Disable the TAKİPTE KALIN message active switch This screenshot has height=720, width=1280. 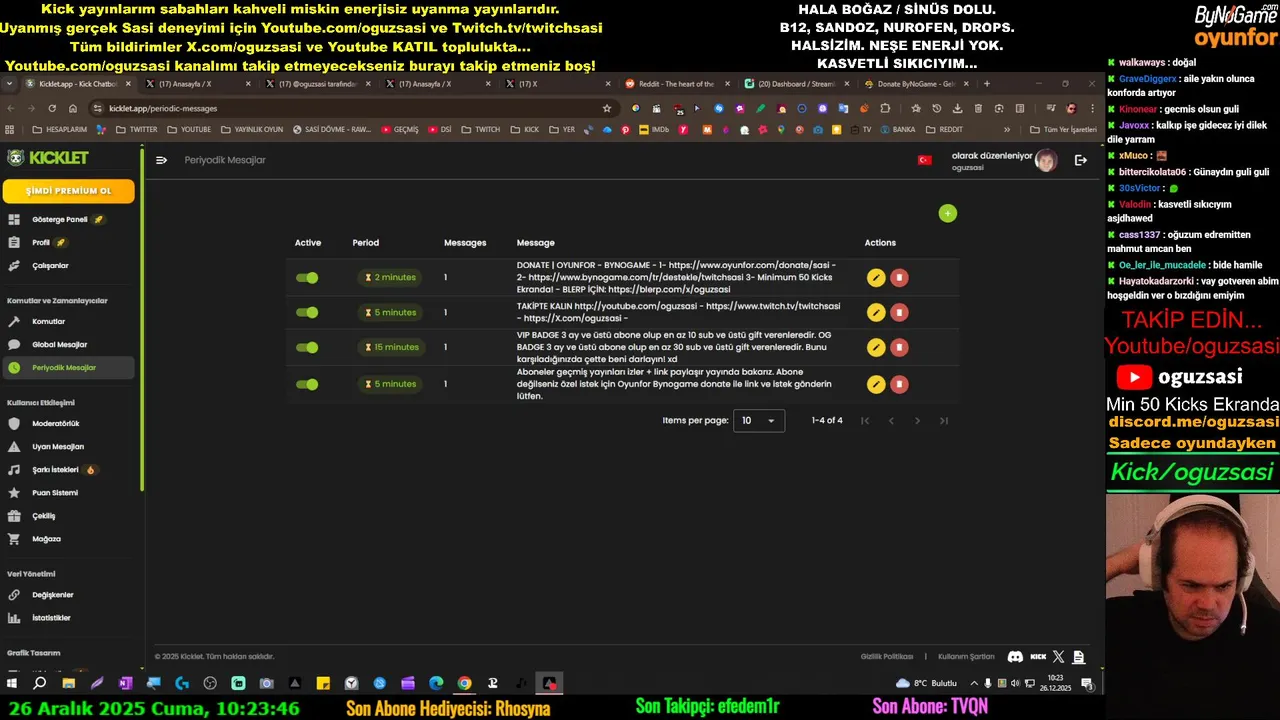point(307,313)
